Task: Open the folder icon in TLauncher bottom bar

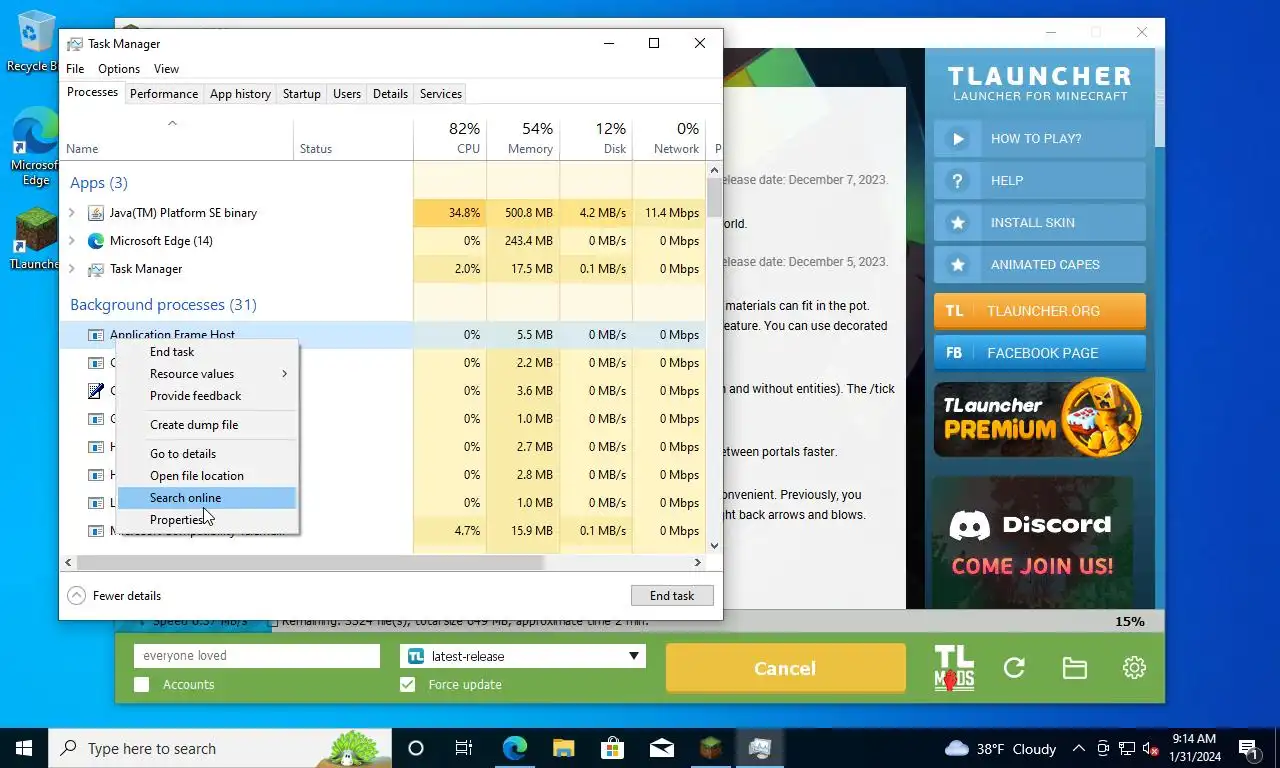Action: pos(1075,668)
